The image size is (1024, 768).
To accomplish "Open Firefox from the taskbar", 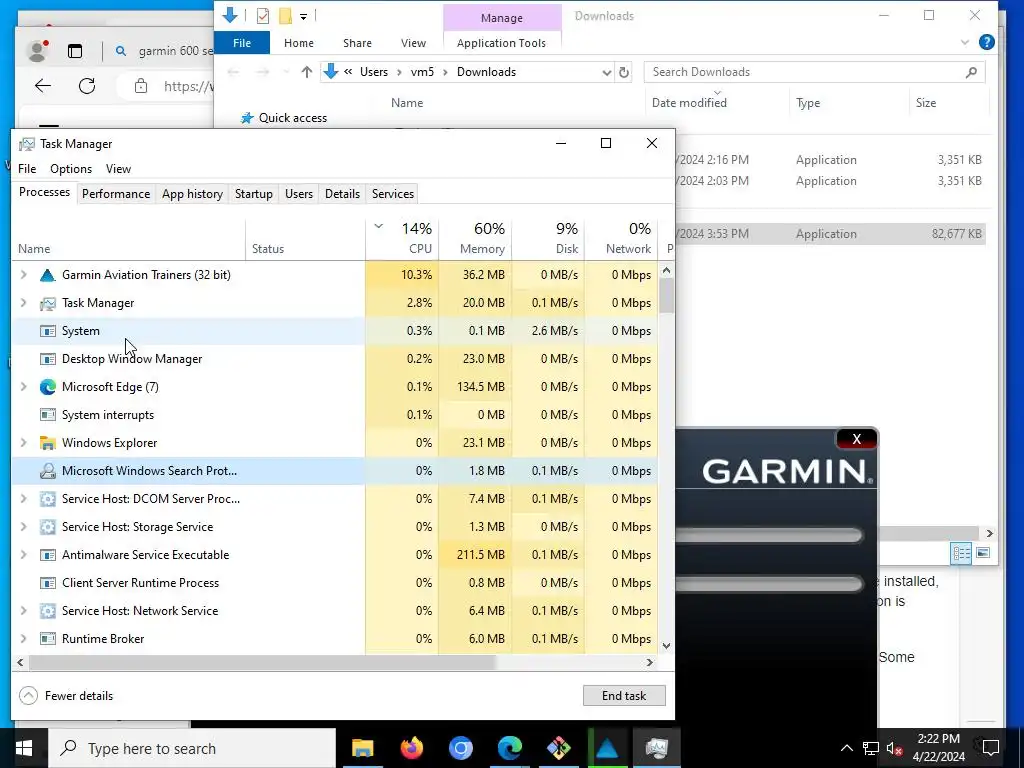I will point(411,748).
